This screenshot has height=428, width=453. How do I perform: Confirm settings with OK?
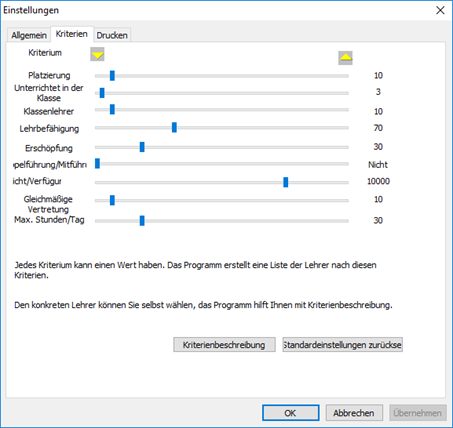pos(290,413)
